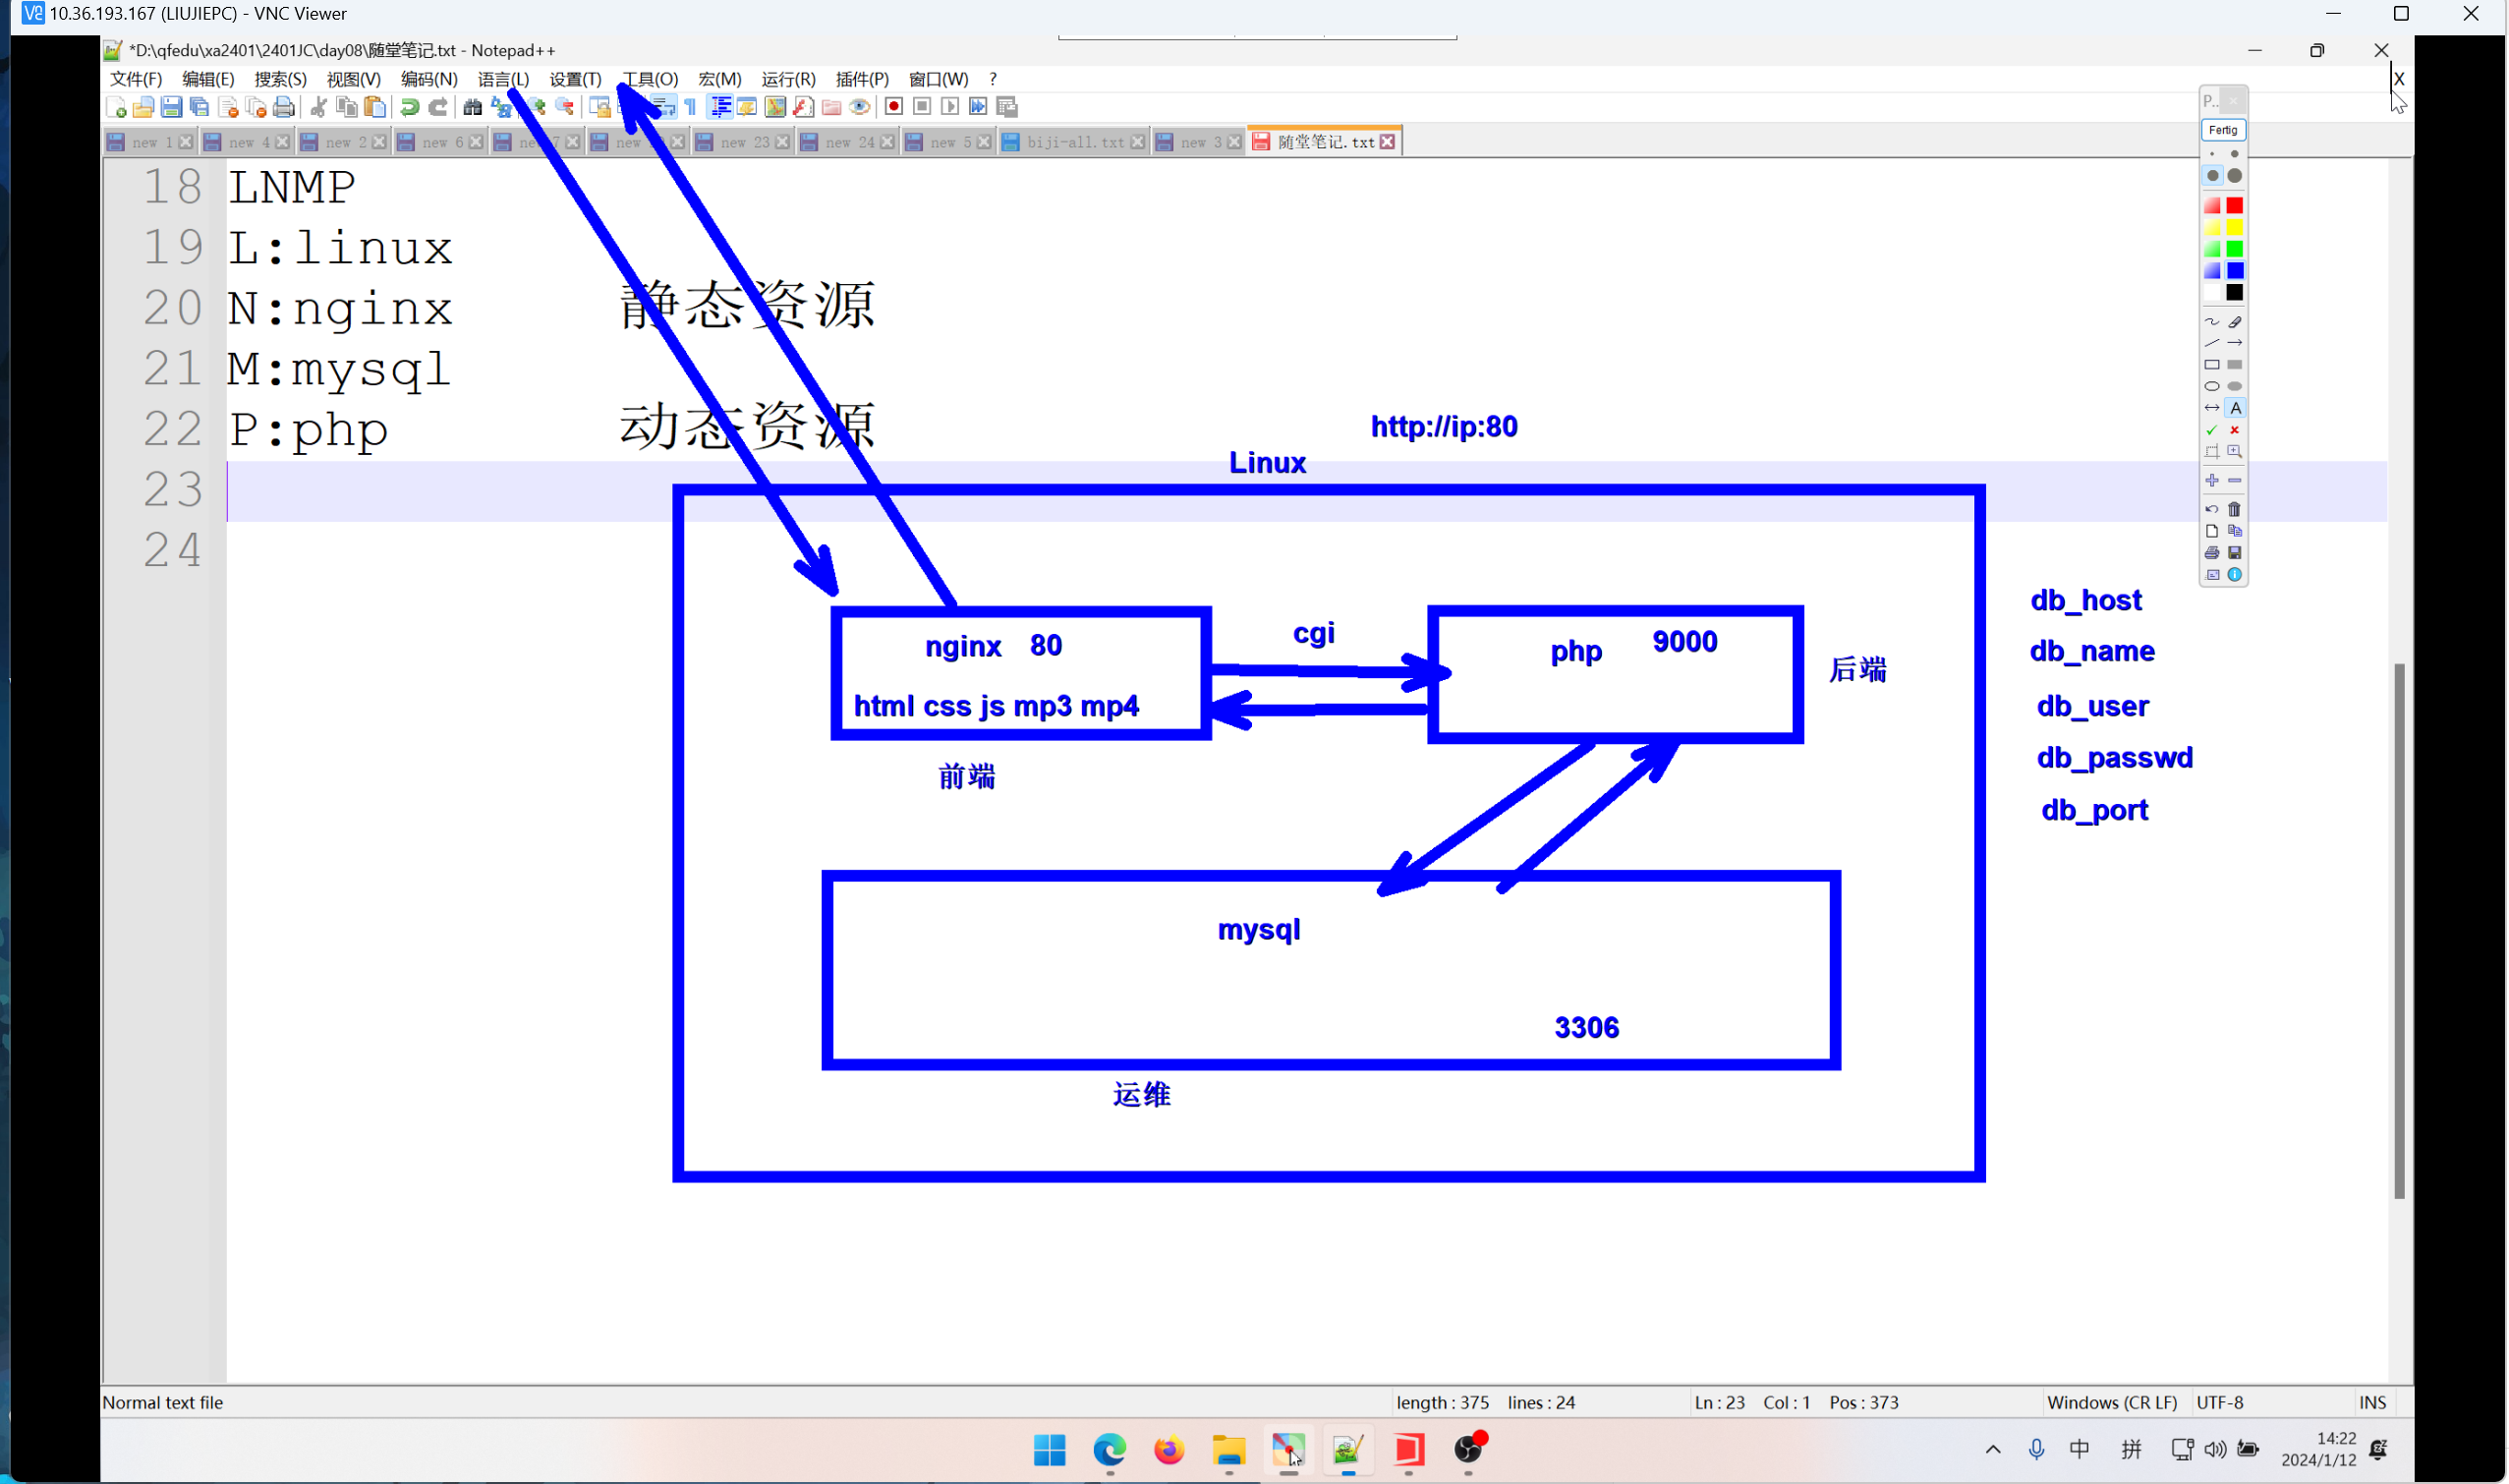Pick the black color swatch
The image size is (2509, 1484).
(2234, 293)
